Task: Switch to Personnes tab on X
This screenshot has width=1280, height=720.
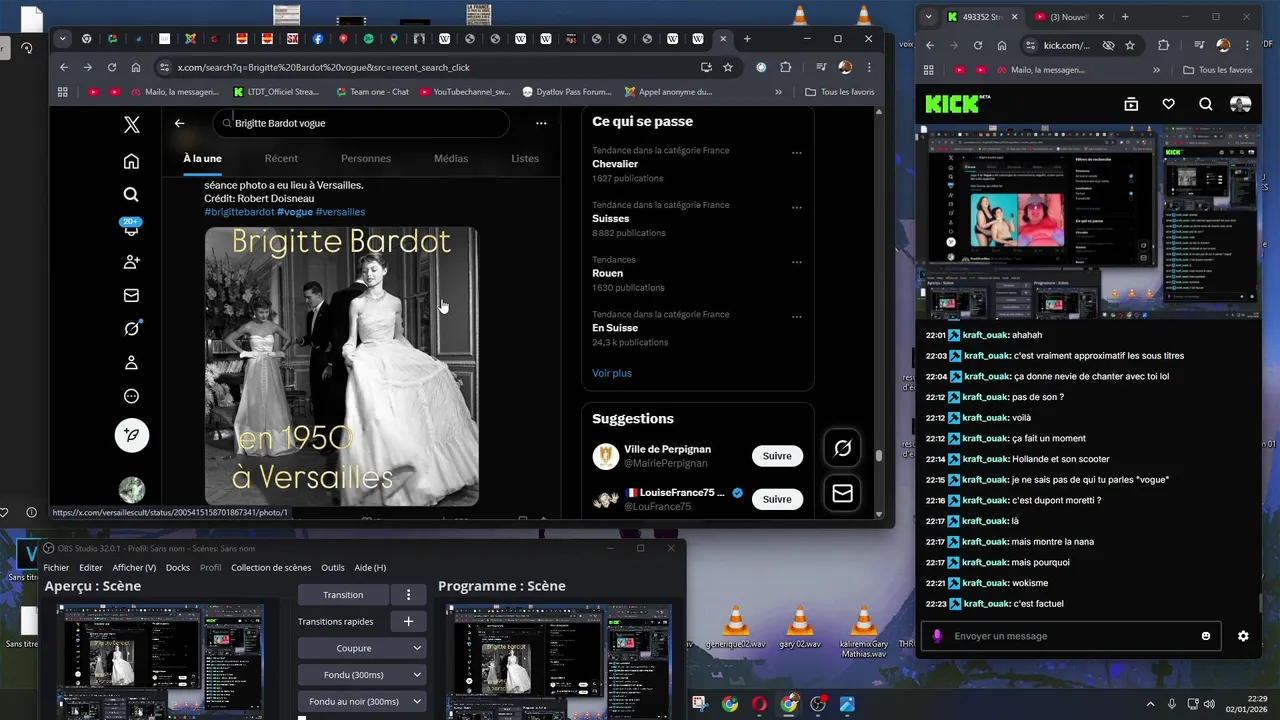Action: click(x=366, y=158)
